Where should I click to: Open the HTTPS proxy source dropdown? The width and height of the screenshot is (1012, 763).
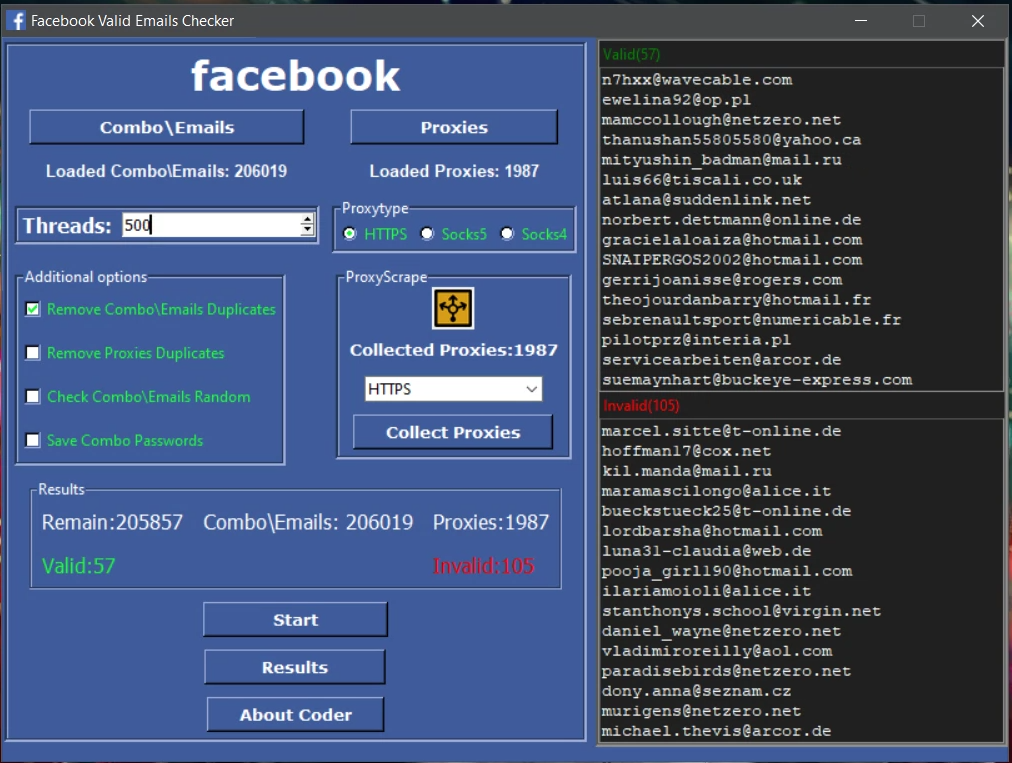[533, 389]
